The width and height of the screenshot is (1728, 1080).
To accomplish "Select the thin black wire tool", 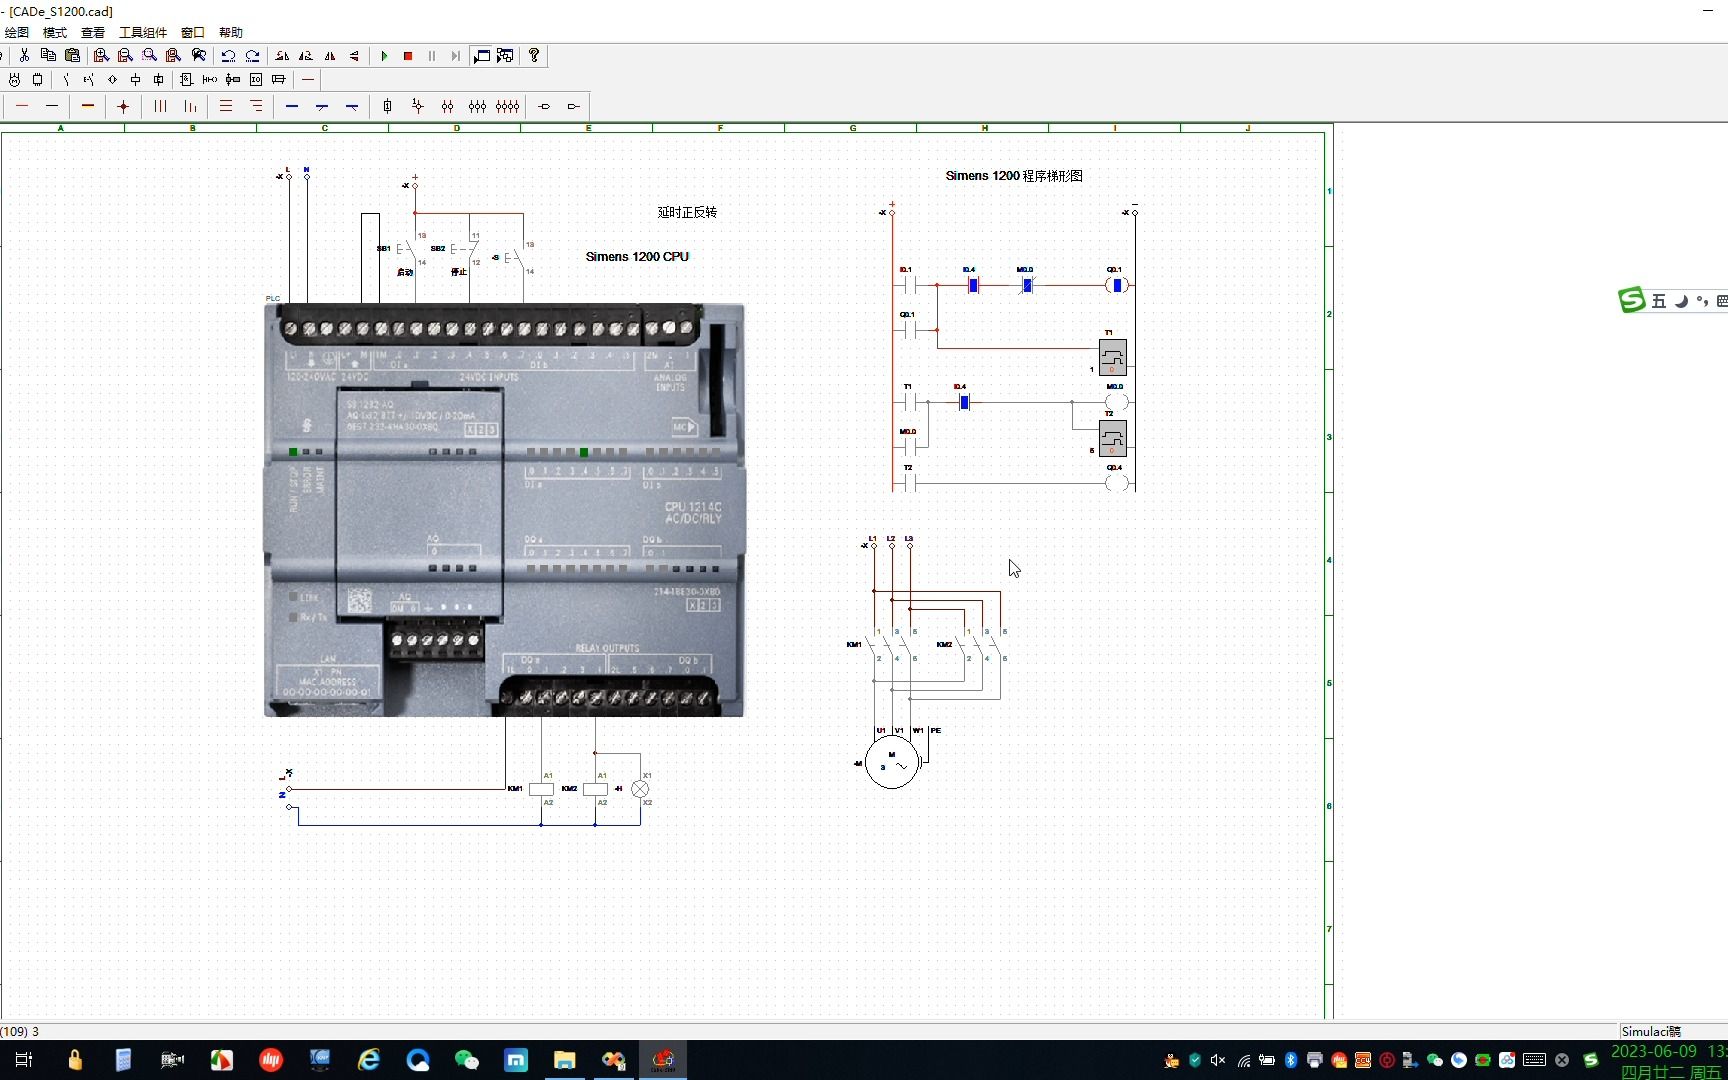I will tap(52, 106).
